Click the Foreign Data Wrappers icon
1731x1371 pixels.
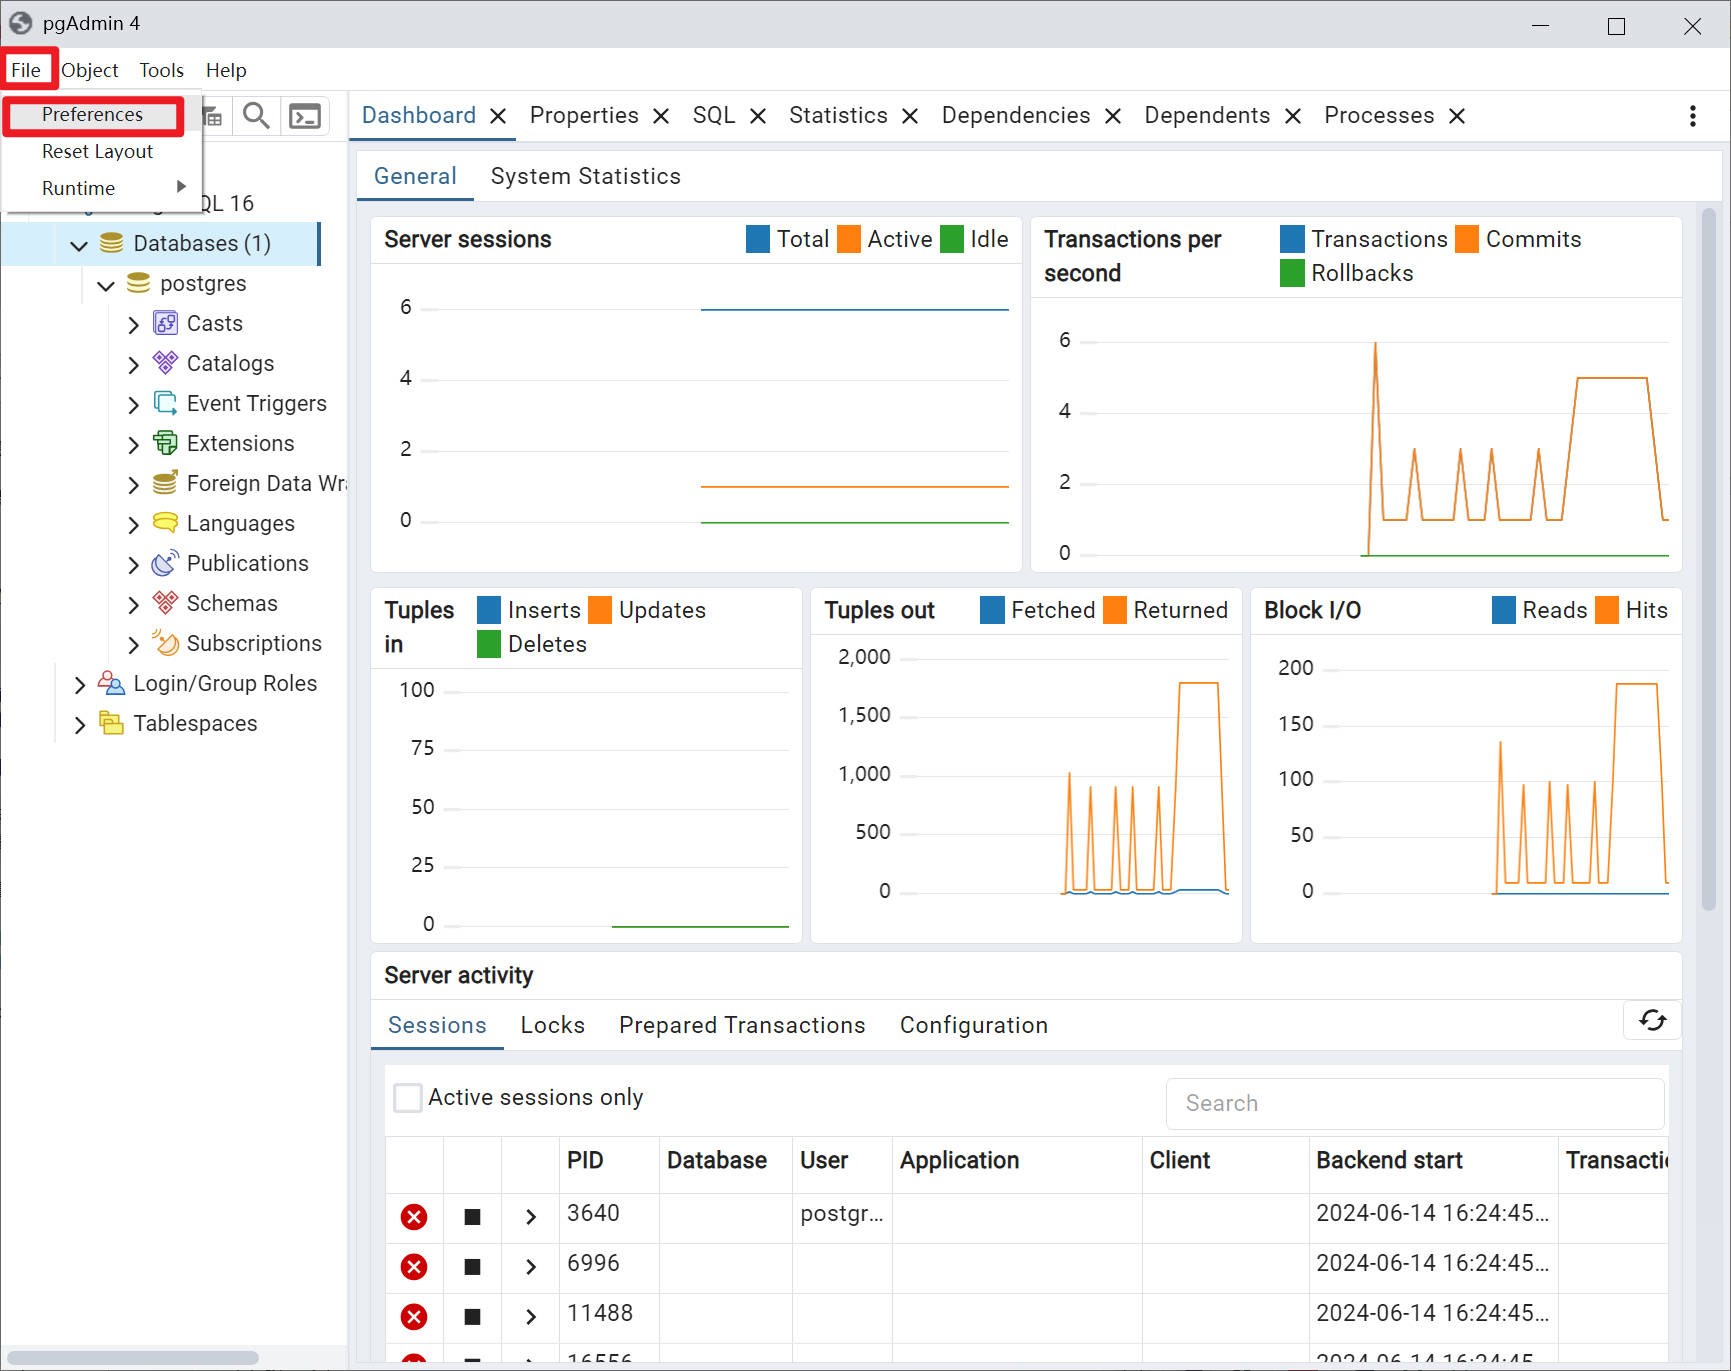tap(165, 483)
